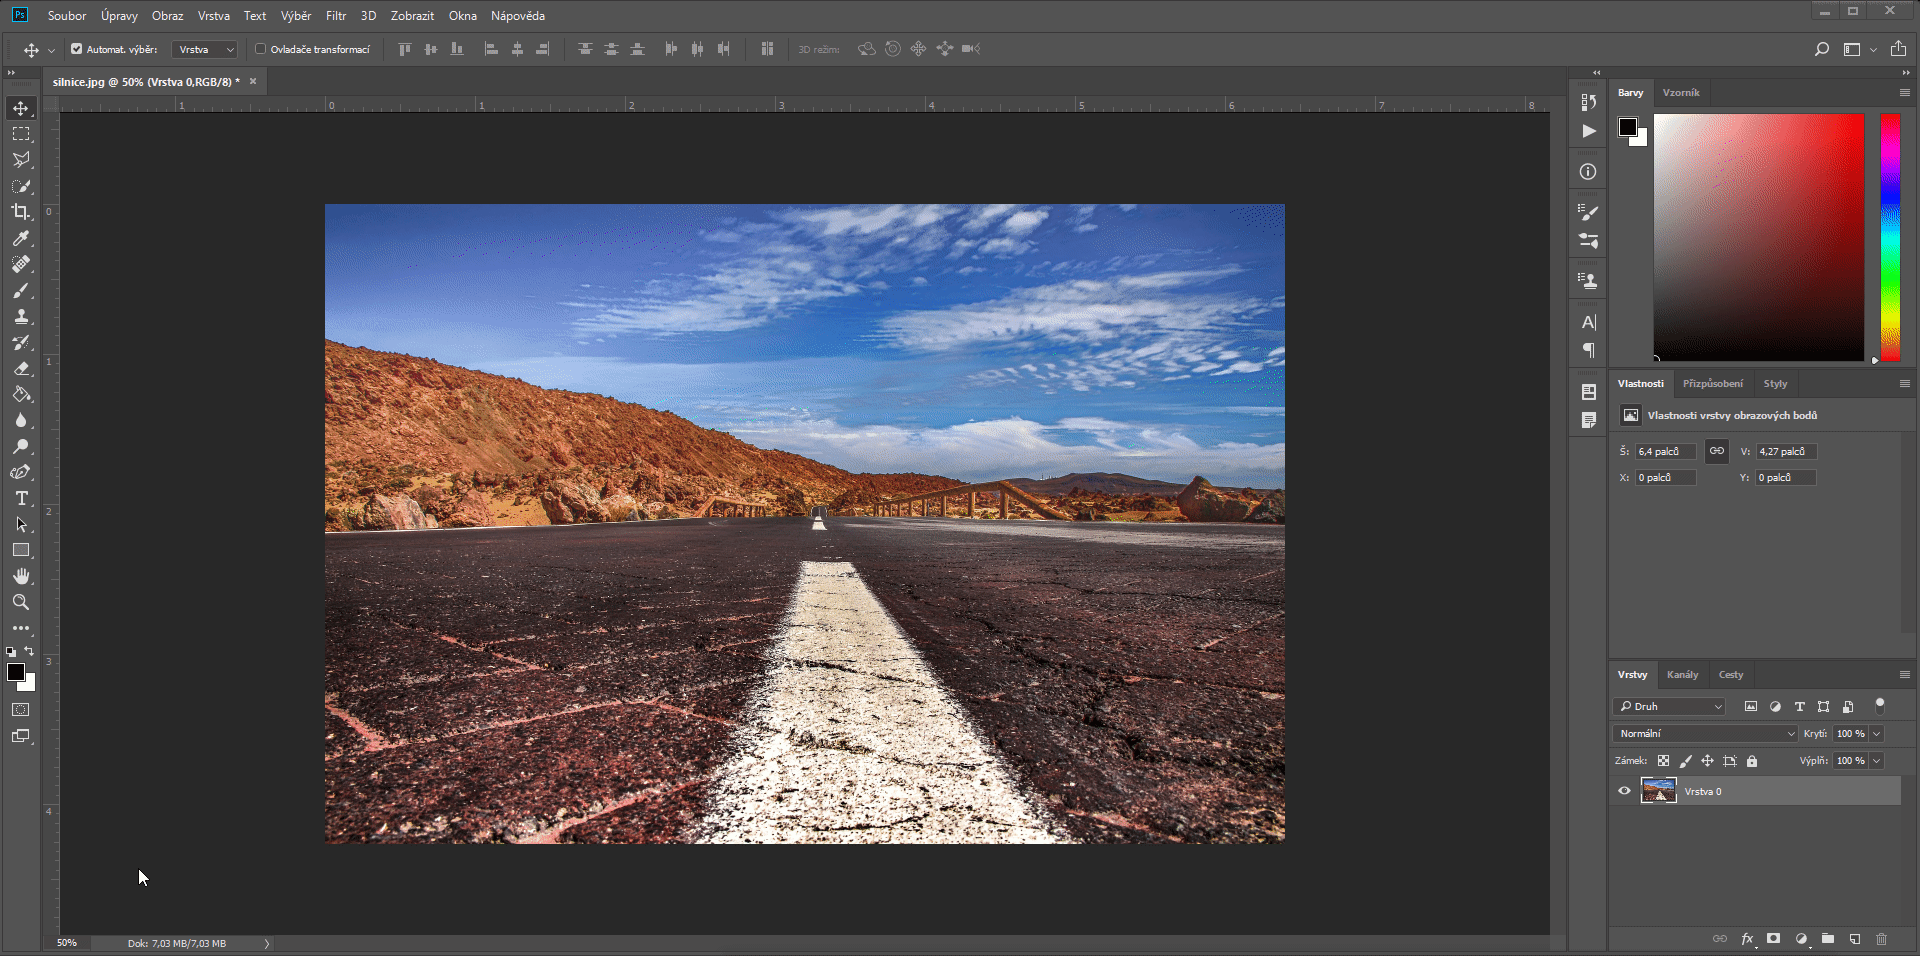Select the Brush tool
The width and height of the screenshot is (1920, 956).
[21, 291]
